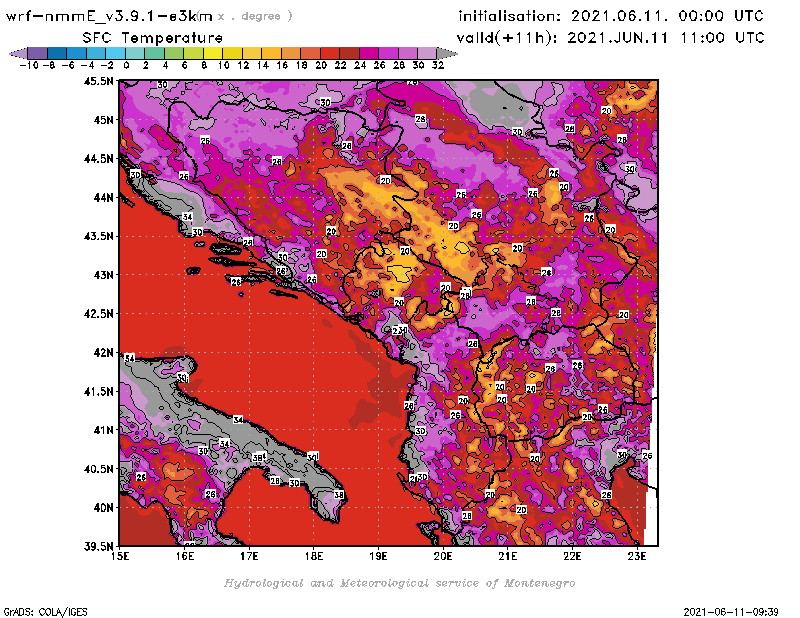Click the red swatch between 20 and 22

pos(330,54)
